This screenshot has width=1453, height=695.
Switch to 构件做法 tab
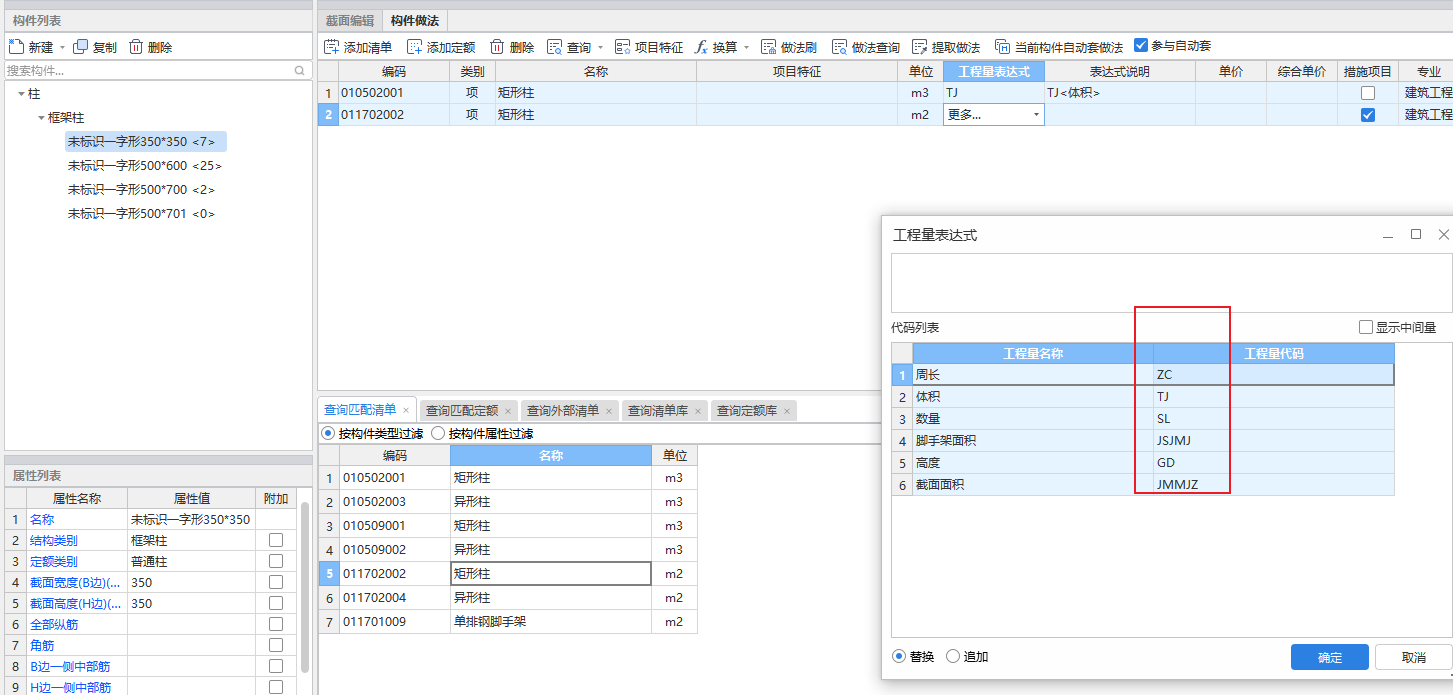(414, 20)
